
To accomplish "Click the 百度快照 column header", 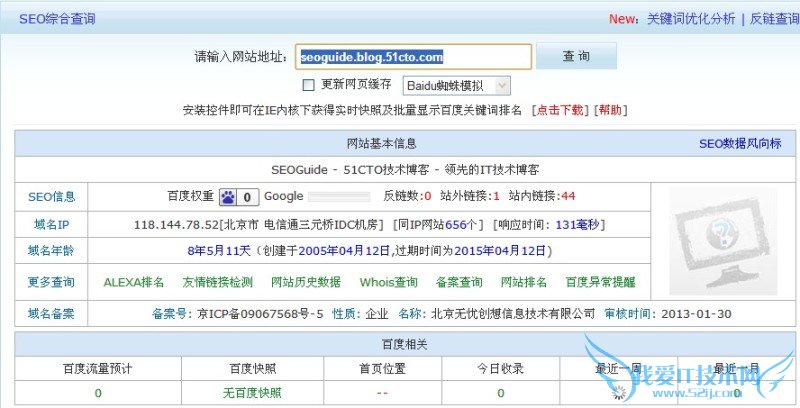I will pos(253,368).
